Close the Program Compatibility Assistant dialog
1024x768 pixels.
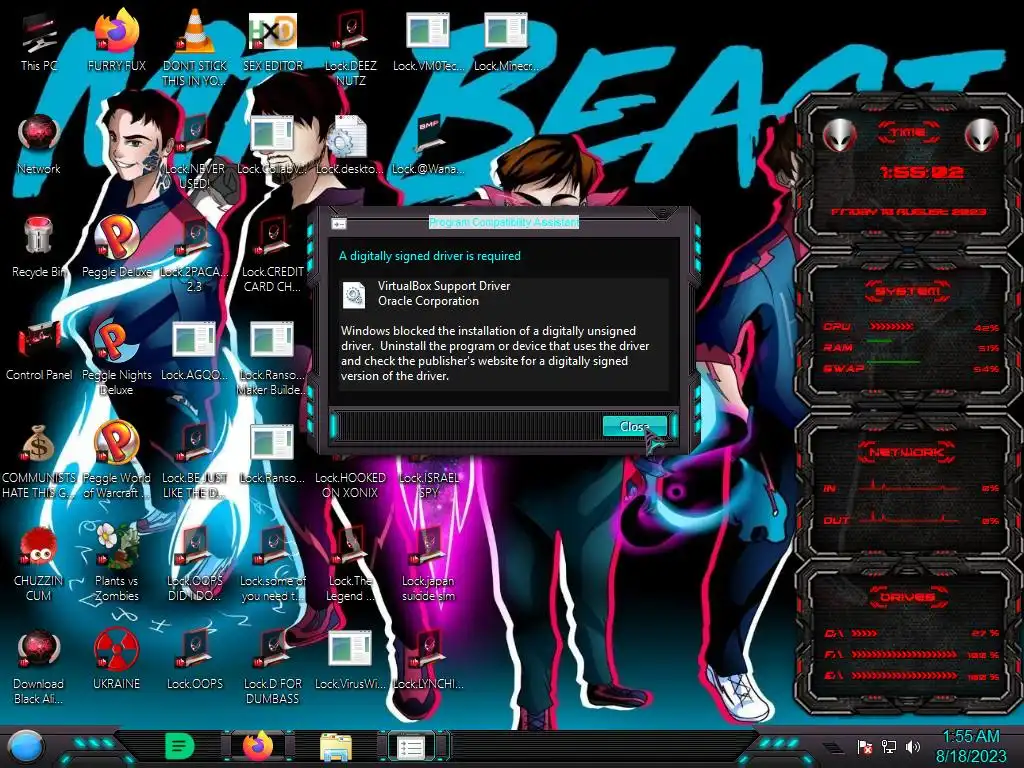pos(634,426)
